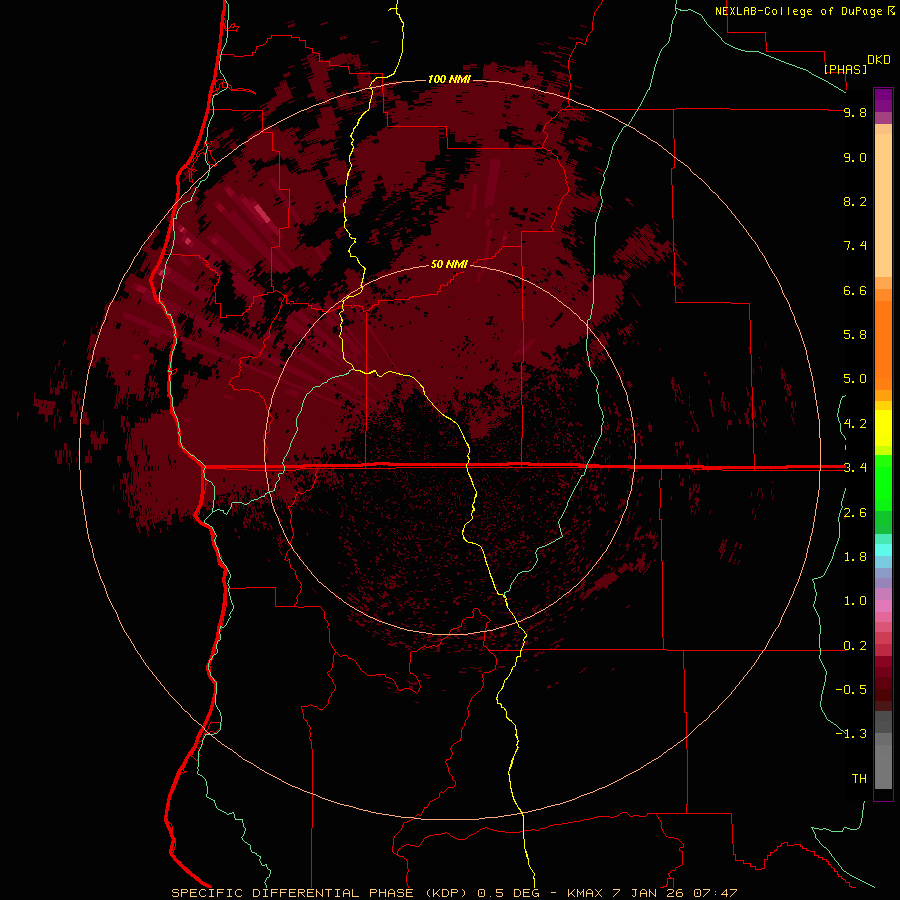
Task: Click the 9.8 value on the color scale
Action: tap(855, 112)
